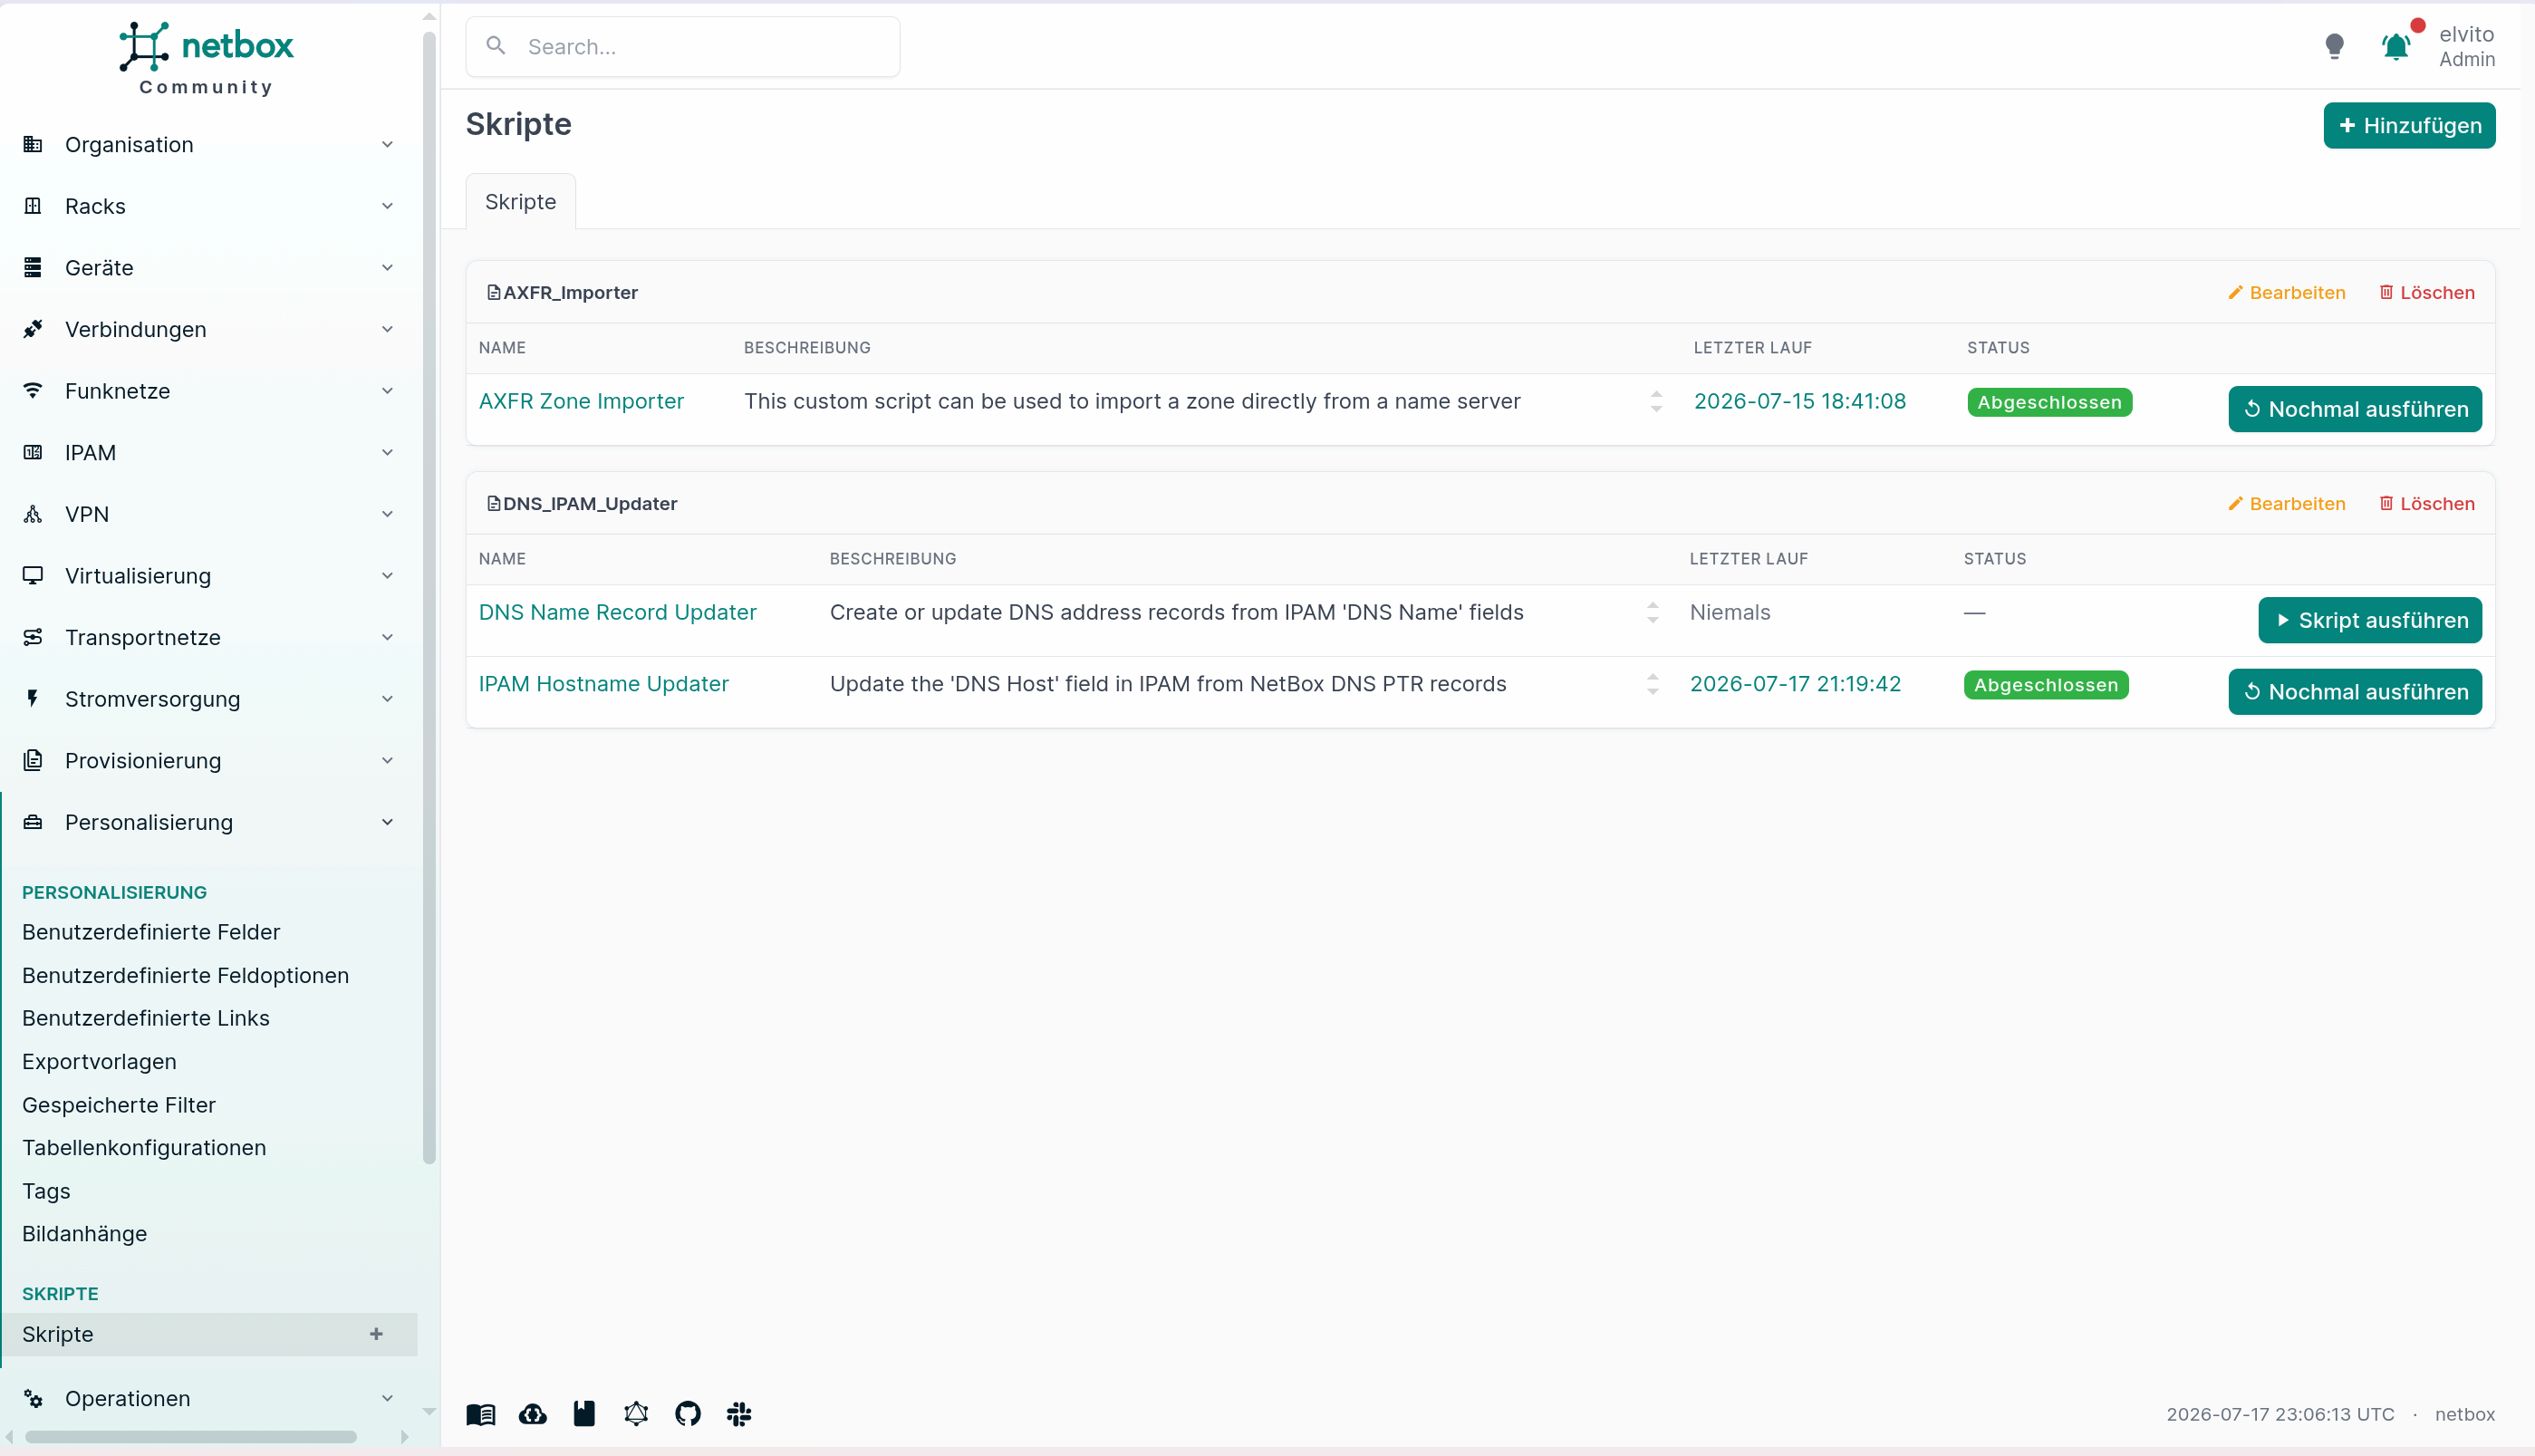Click the Virtualisierung monitor icon
2535x1456 pixels.
coord(33,576)
